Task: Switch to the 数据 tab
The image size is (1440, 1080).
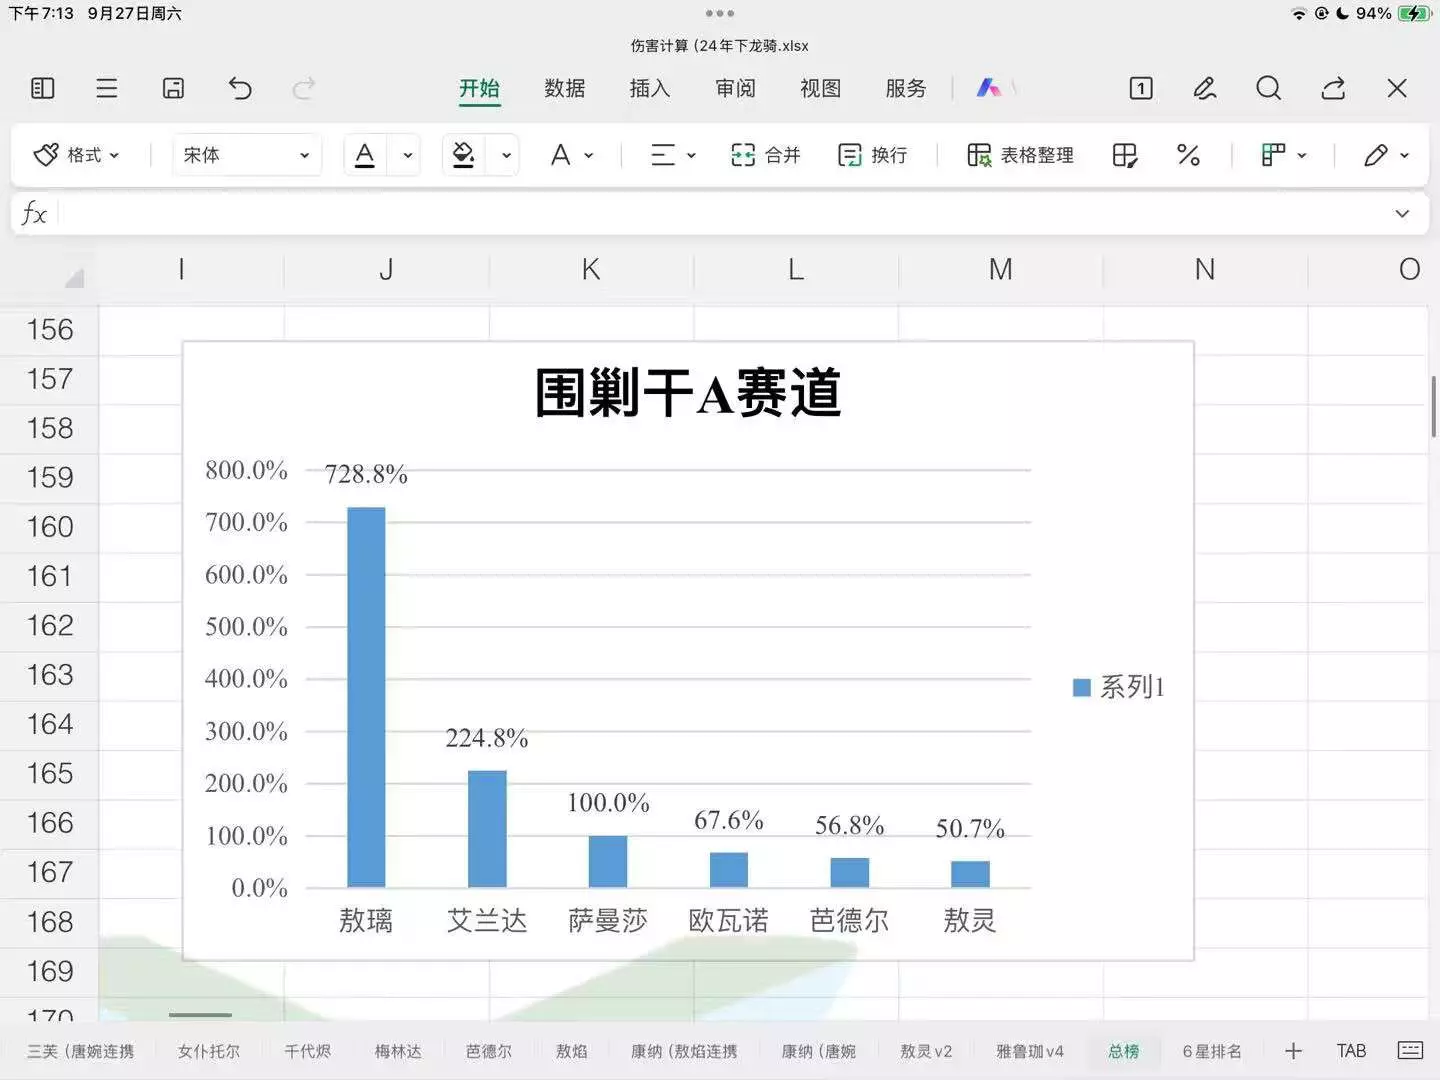Action: [x=565, y=88]
